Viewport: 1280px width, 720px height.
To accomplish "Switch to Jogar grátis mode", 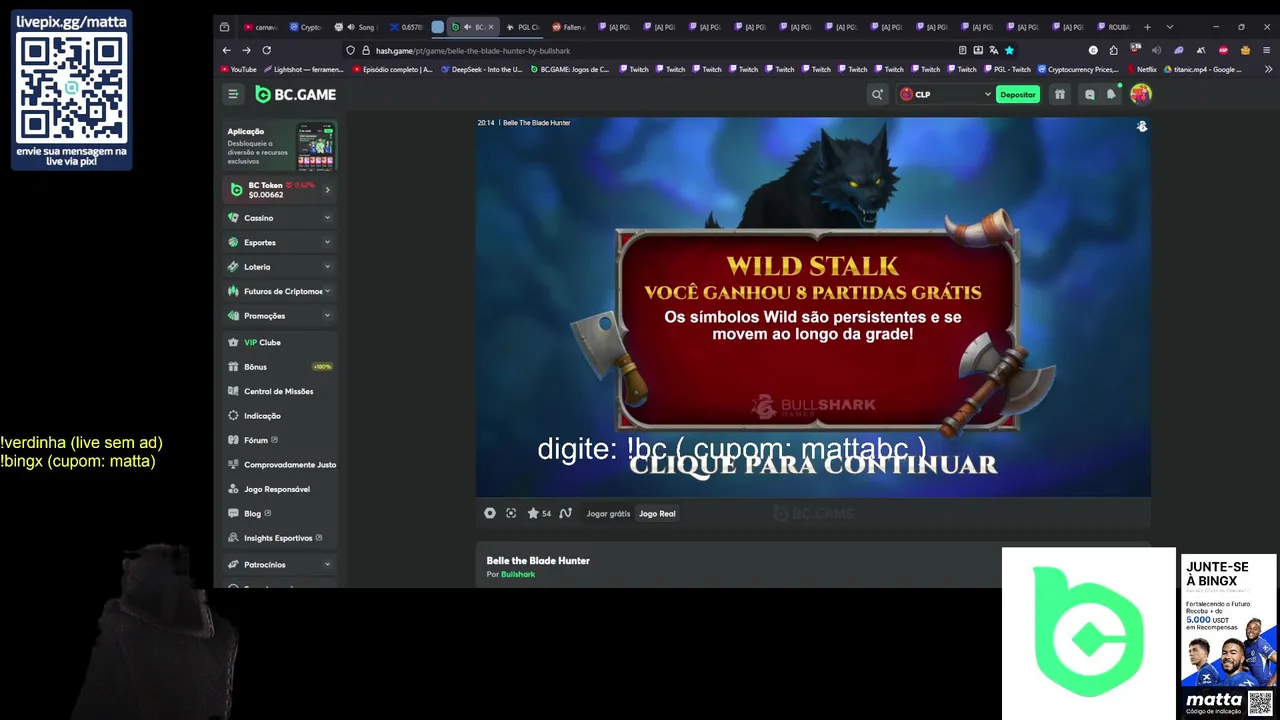I will [608, 513].
